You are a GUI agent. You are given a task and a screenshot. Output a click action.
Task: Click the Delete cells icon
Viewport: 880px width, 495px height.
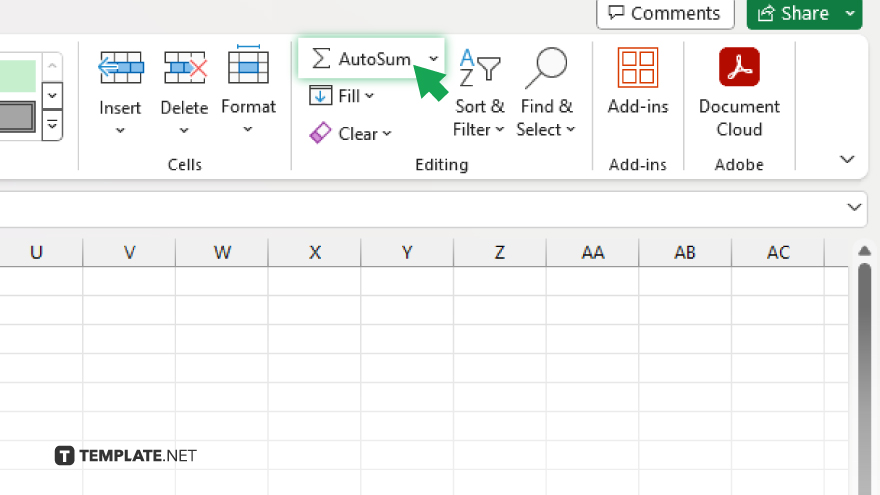tap(185, 67)
